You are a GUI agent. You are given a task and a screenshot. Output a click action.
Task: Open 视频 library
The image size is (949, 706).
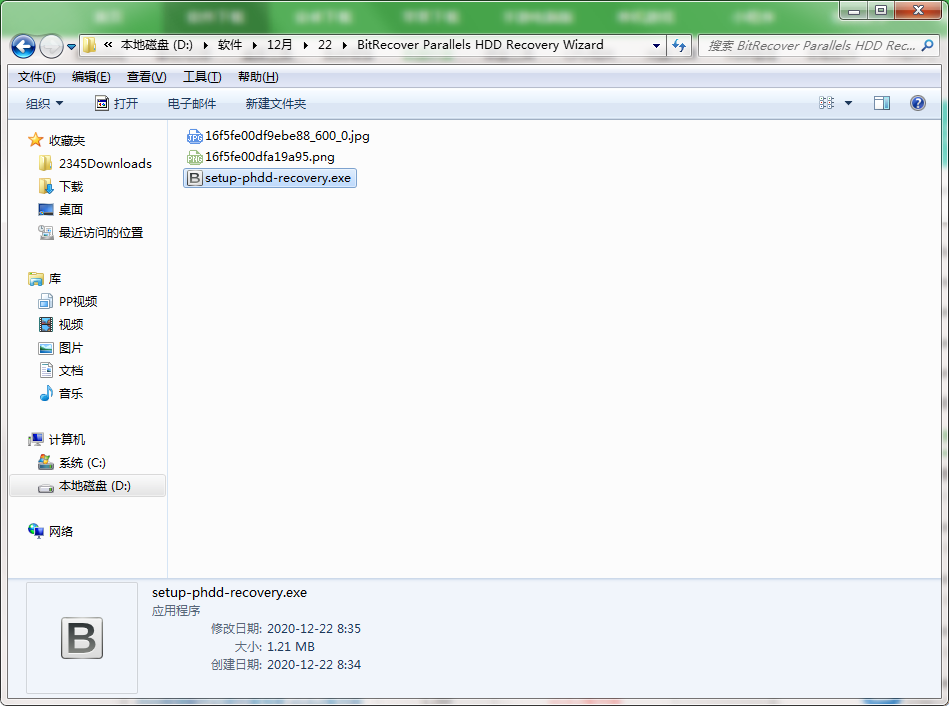tap(71, 325)
